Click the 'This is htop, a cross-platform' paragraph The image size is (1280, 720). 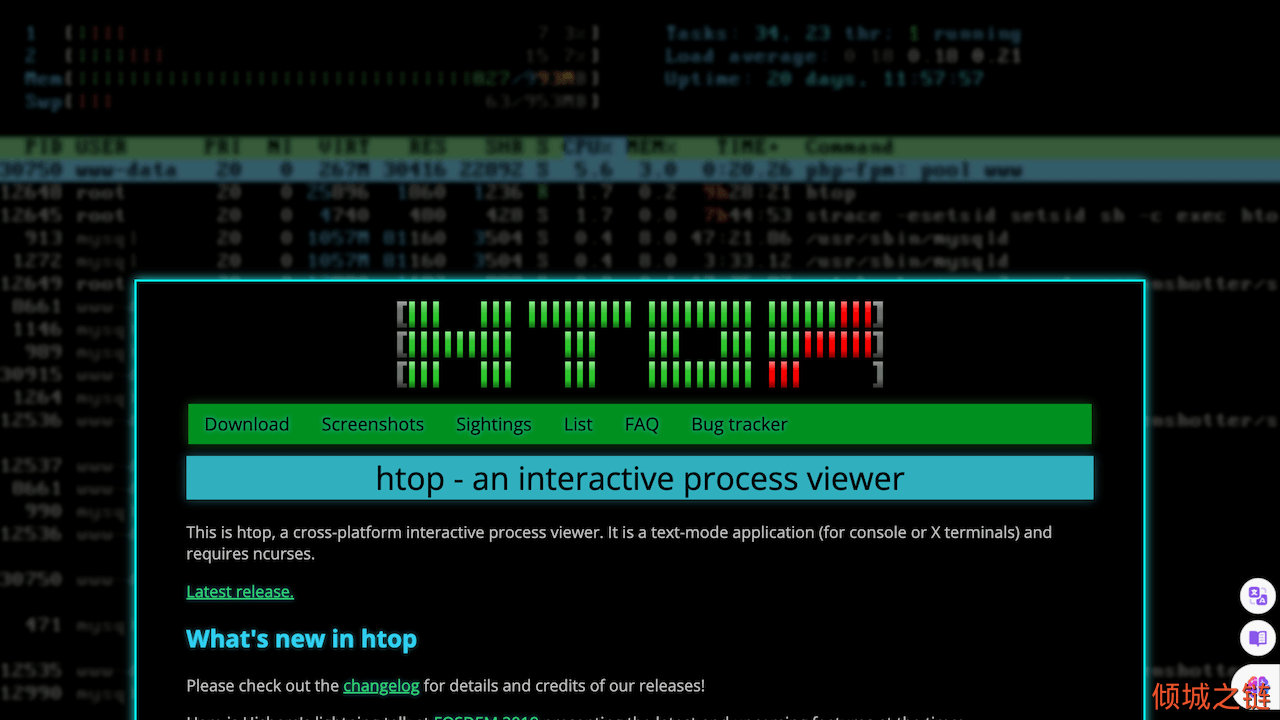(619, 543)
